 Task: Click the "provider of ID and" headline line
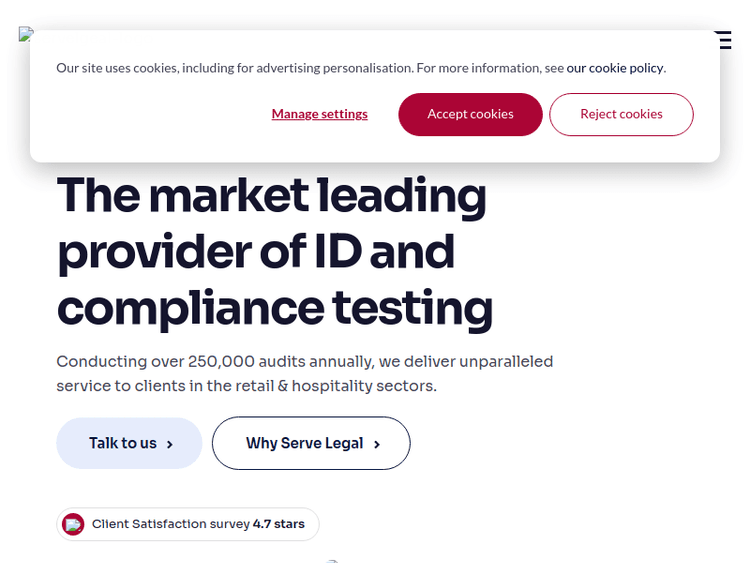(x=256, y=251)
